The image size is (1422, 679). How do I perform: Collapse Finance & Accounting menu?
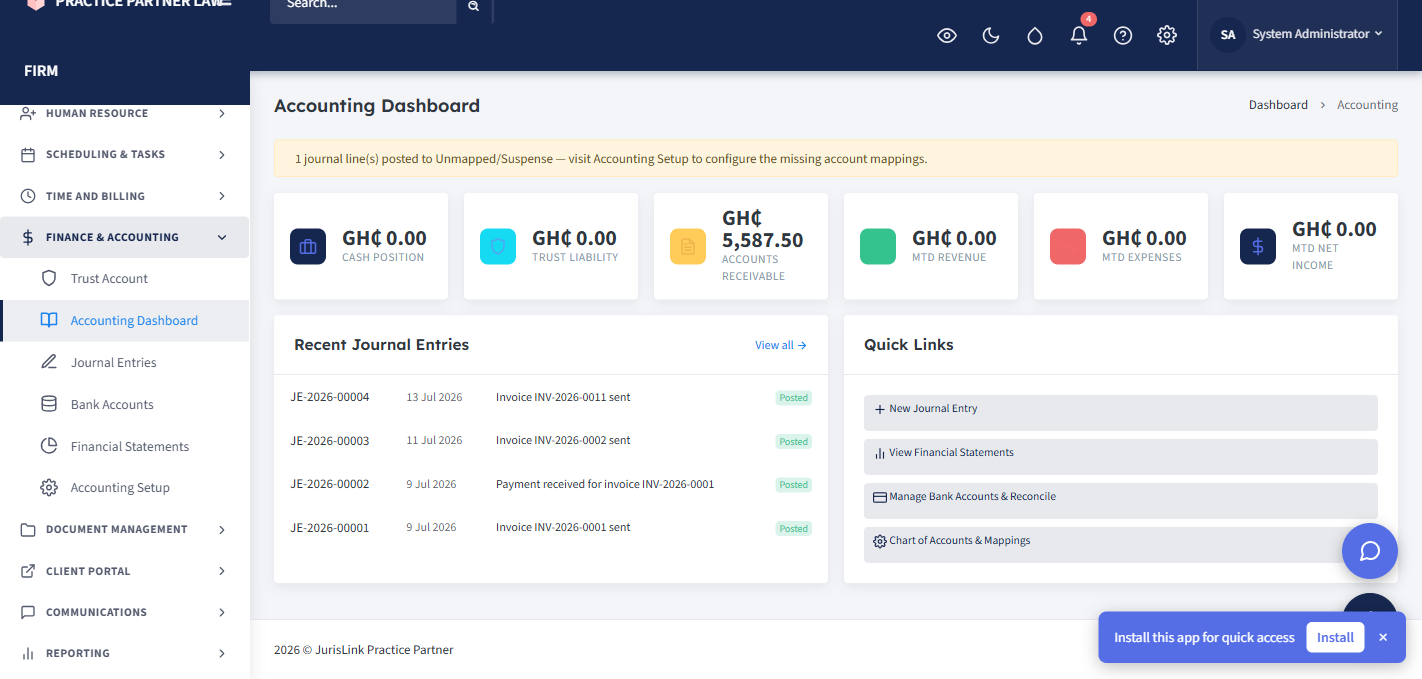pyautogui.click(x=124, y=237)
